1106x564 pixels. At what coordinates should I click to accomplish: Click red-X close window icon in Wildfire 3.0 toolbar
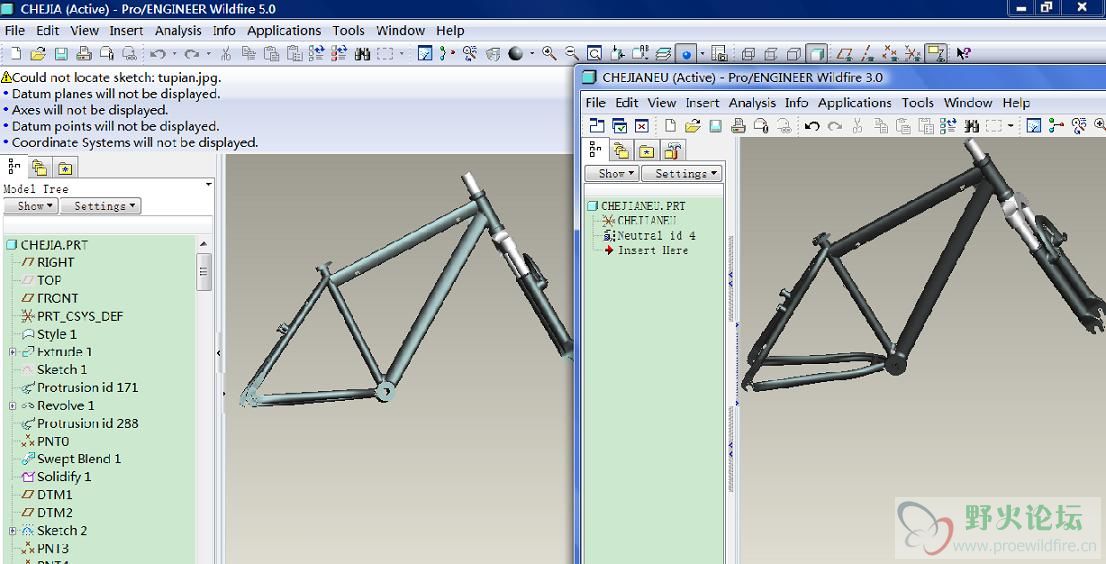[x=642, y=126]
